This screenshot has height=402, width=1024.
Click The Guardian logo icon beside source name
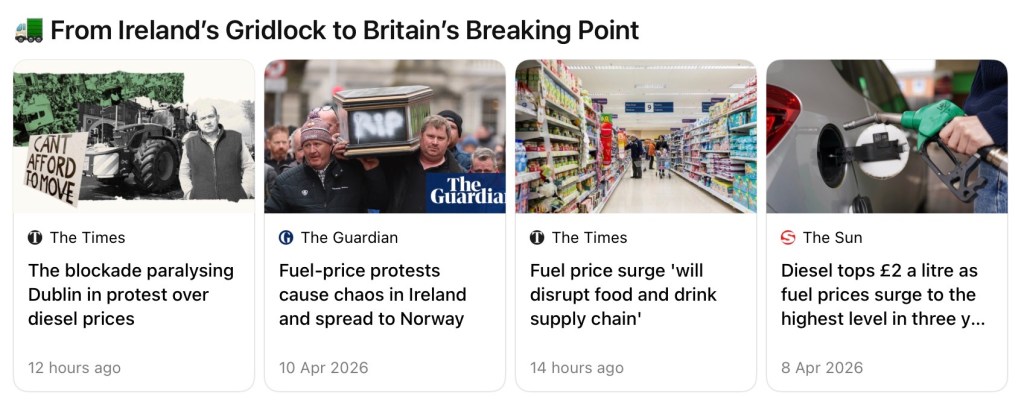pyautogui.click(x=286, y=238)
